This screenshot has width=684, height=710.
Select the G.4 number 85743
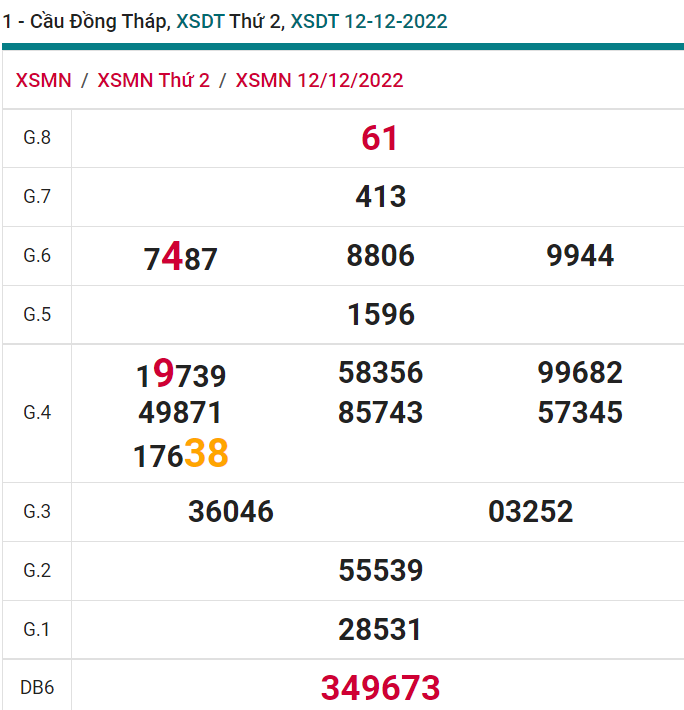[380, 412]
